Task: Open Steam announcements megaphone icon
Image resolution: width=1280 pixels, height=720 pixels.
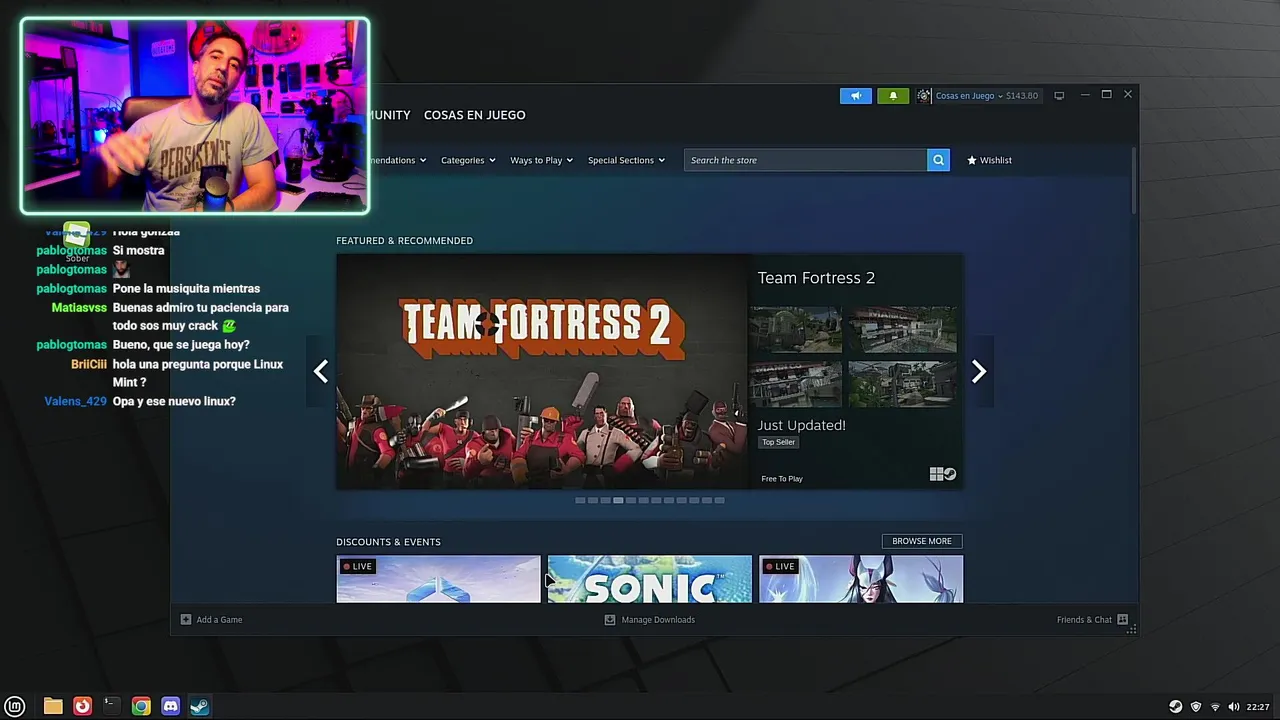Action: pyautogui.click(x=855, y=96)
